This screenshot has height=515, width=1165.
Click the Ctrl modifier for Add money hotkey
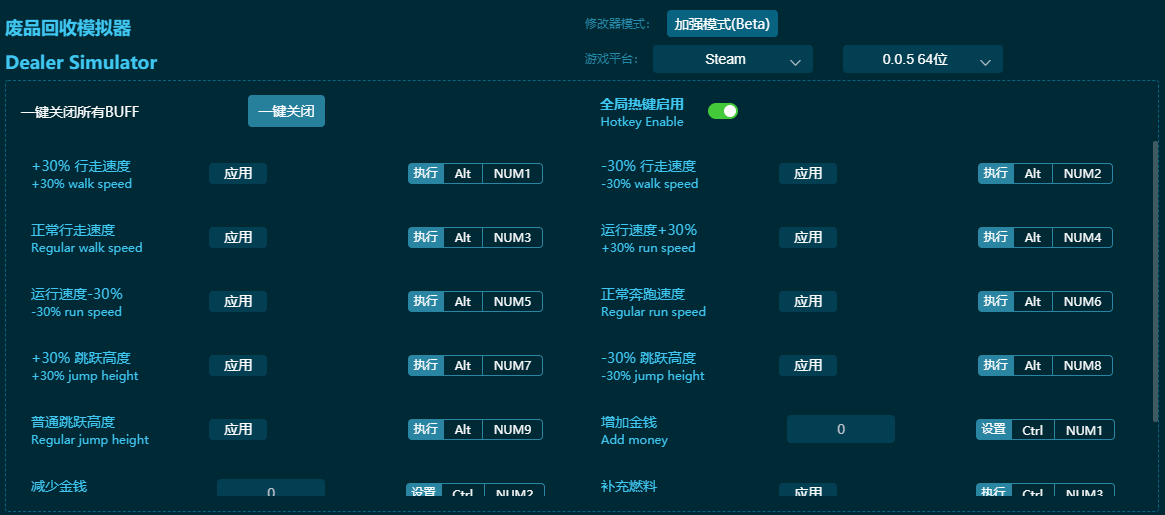pos(1033,430)
